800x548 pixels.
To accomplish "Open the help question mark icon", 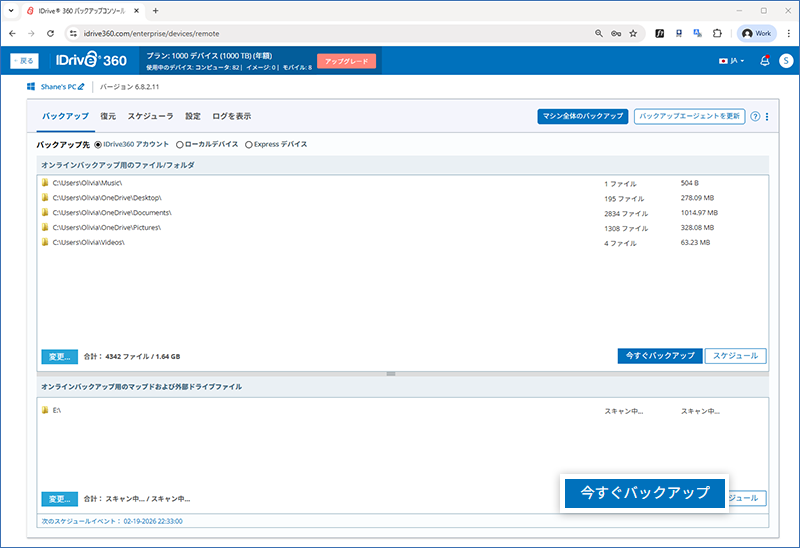I will (755, 117).
